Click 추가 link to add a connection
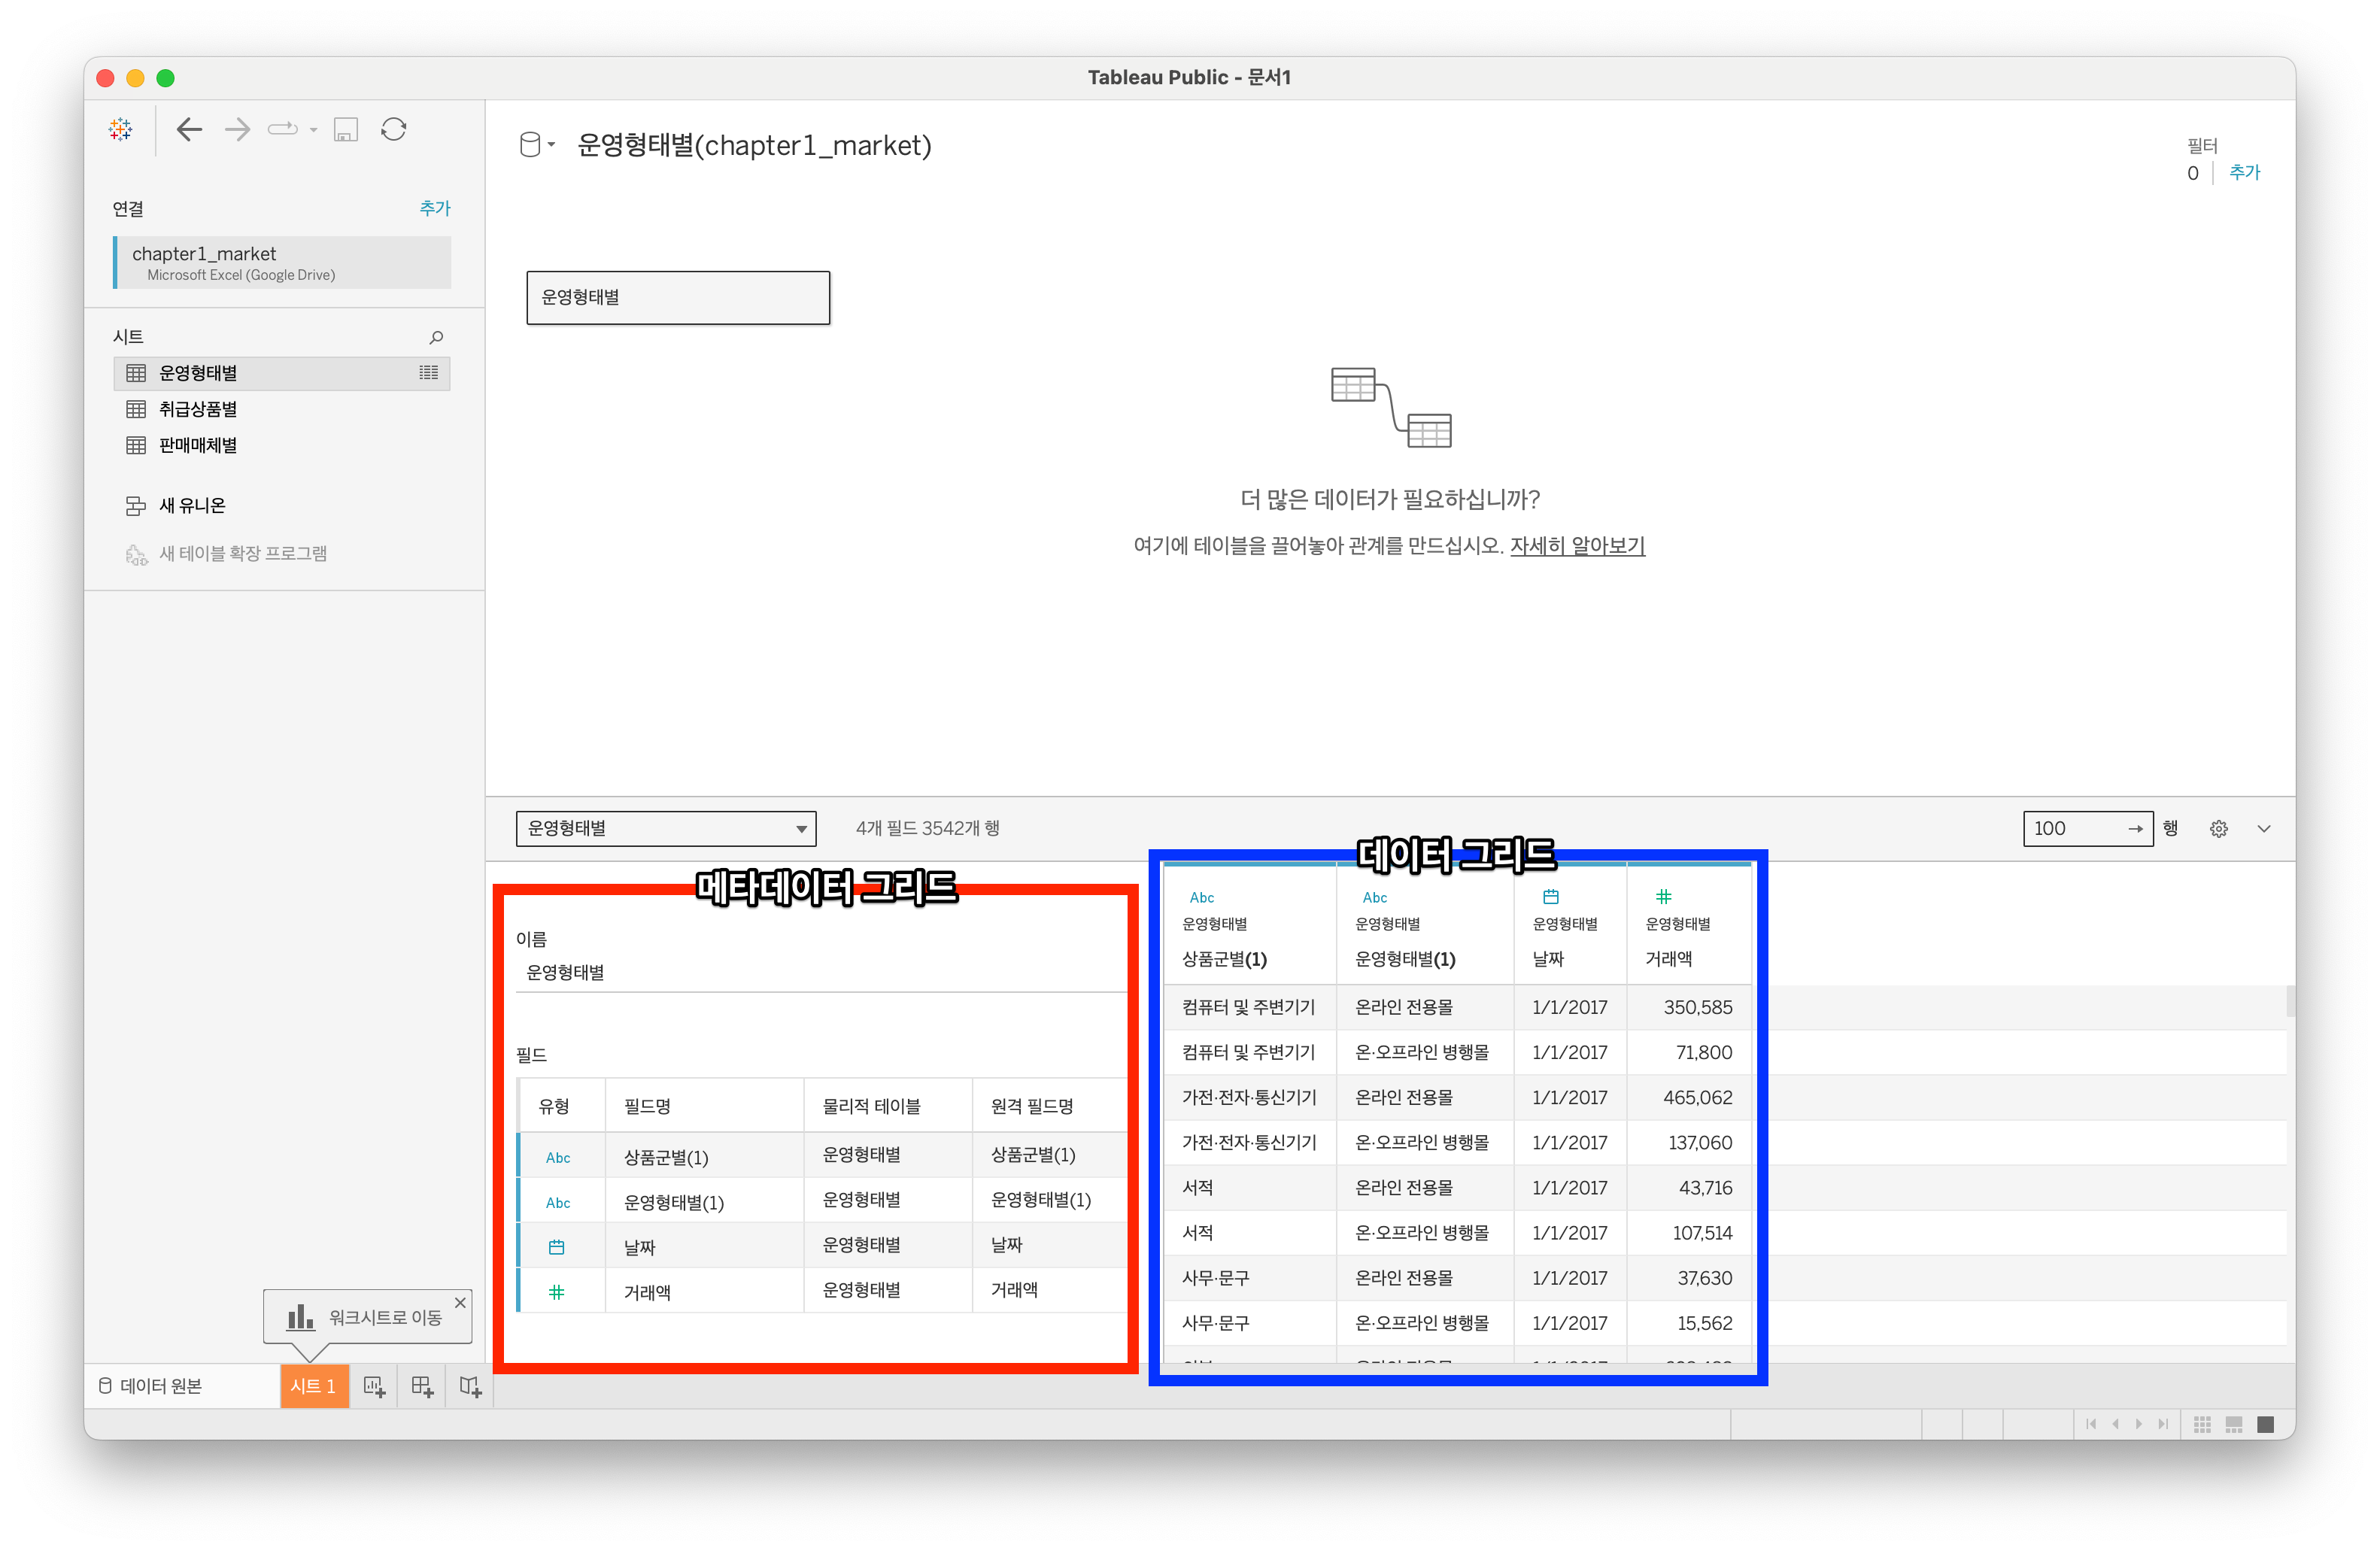2380x1551 pixels. (x=435, y=208)
